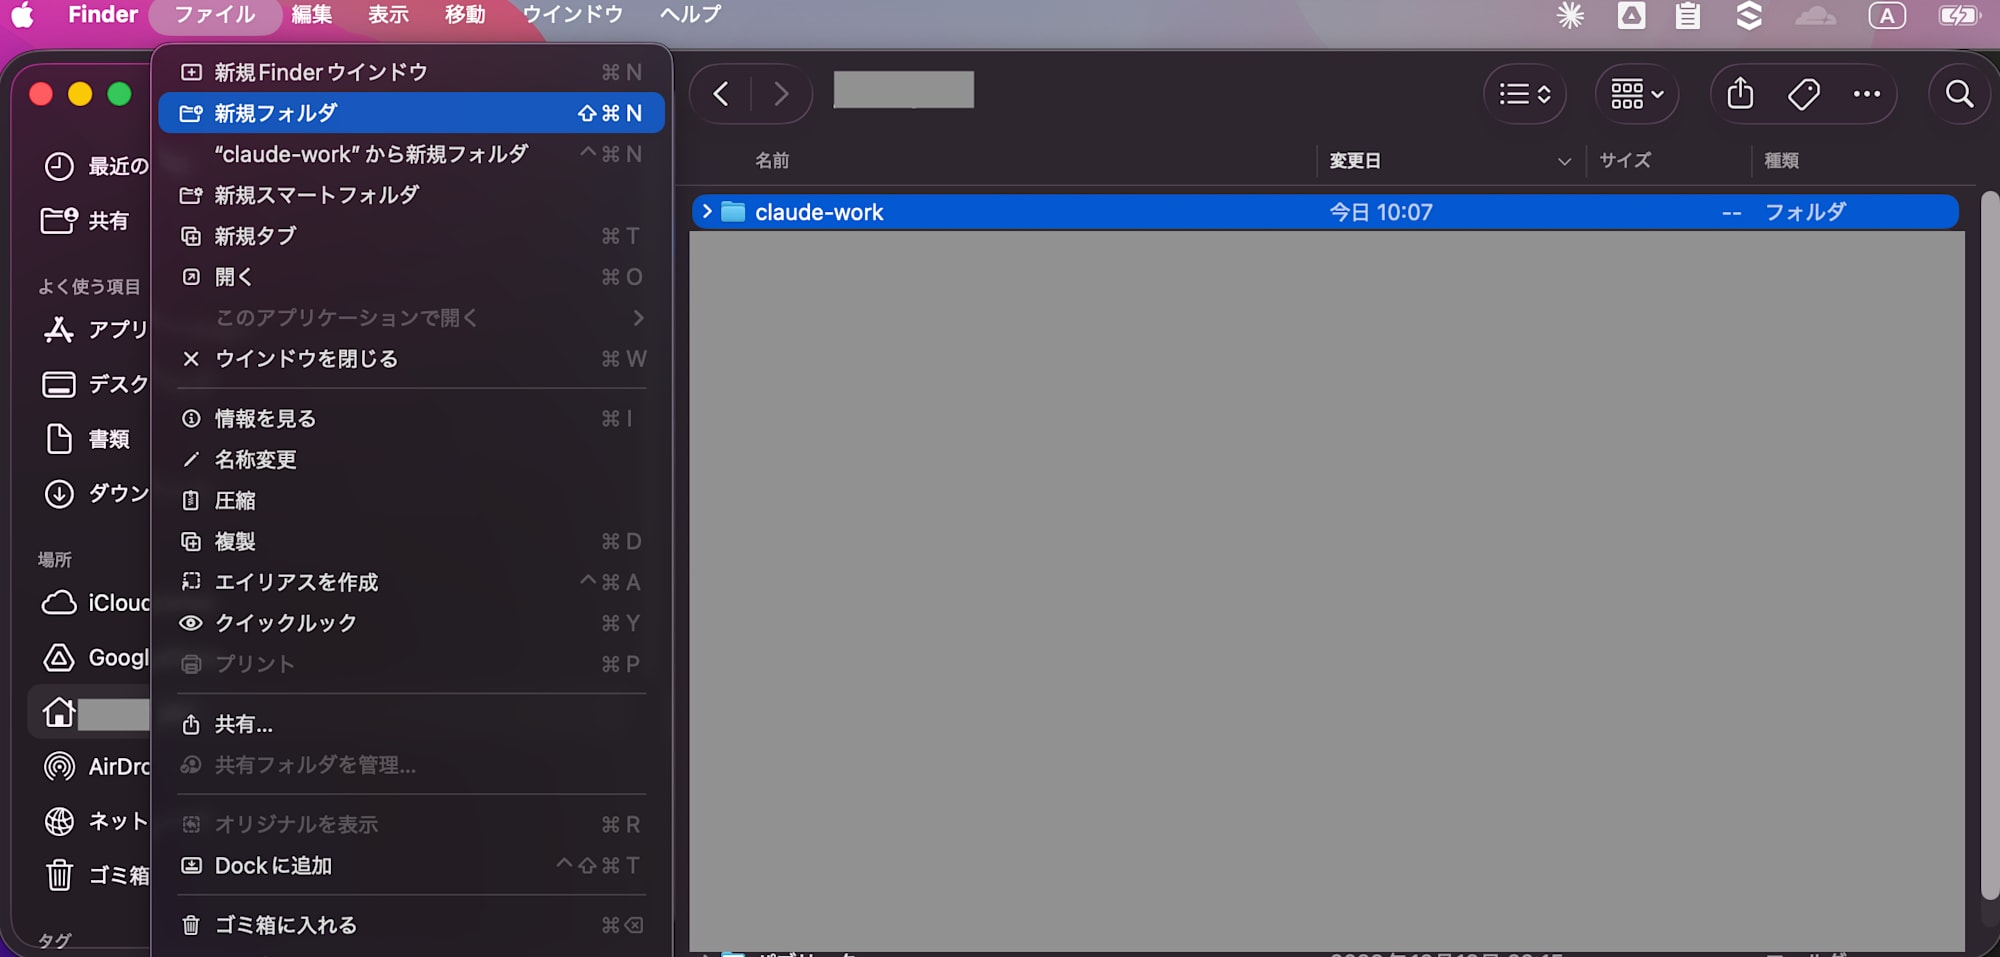Open the 移動 menu

pyautogui.click(x=463, y=14)
